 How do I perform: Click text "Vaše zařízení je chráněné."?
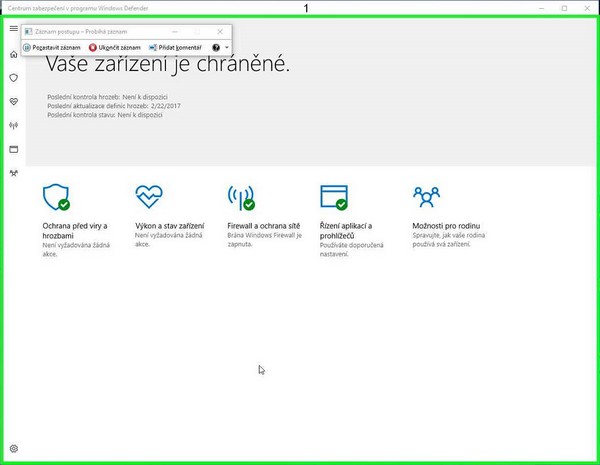[168, 63]
